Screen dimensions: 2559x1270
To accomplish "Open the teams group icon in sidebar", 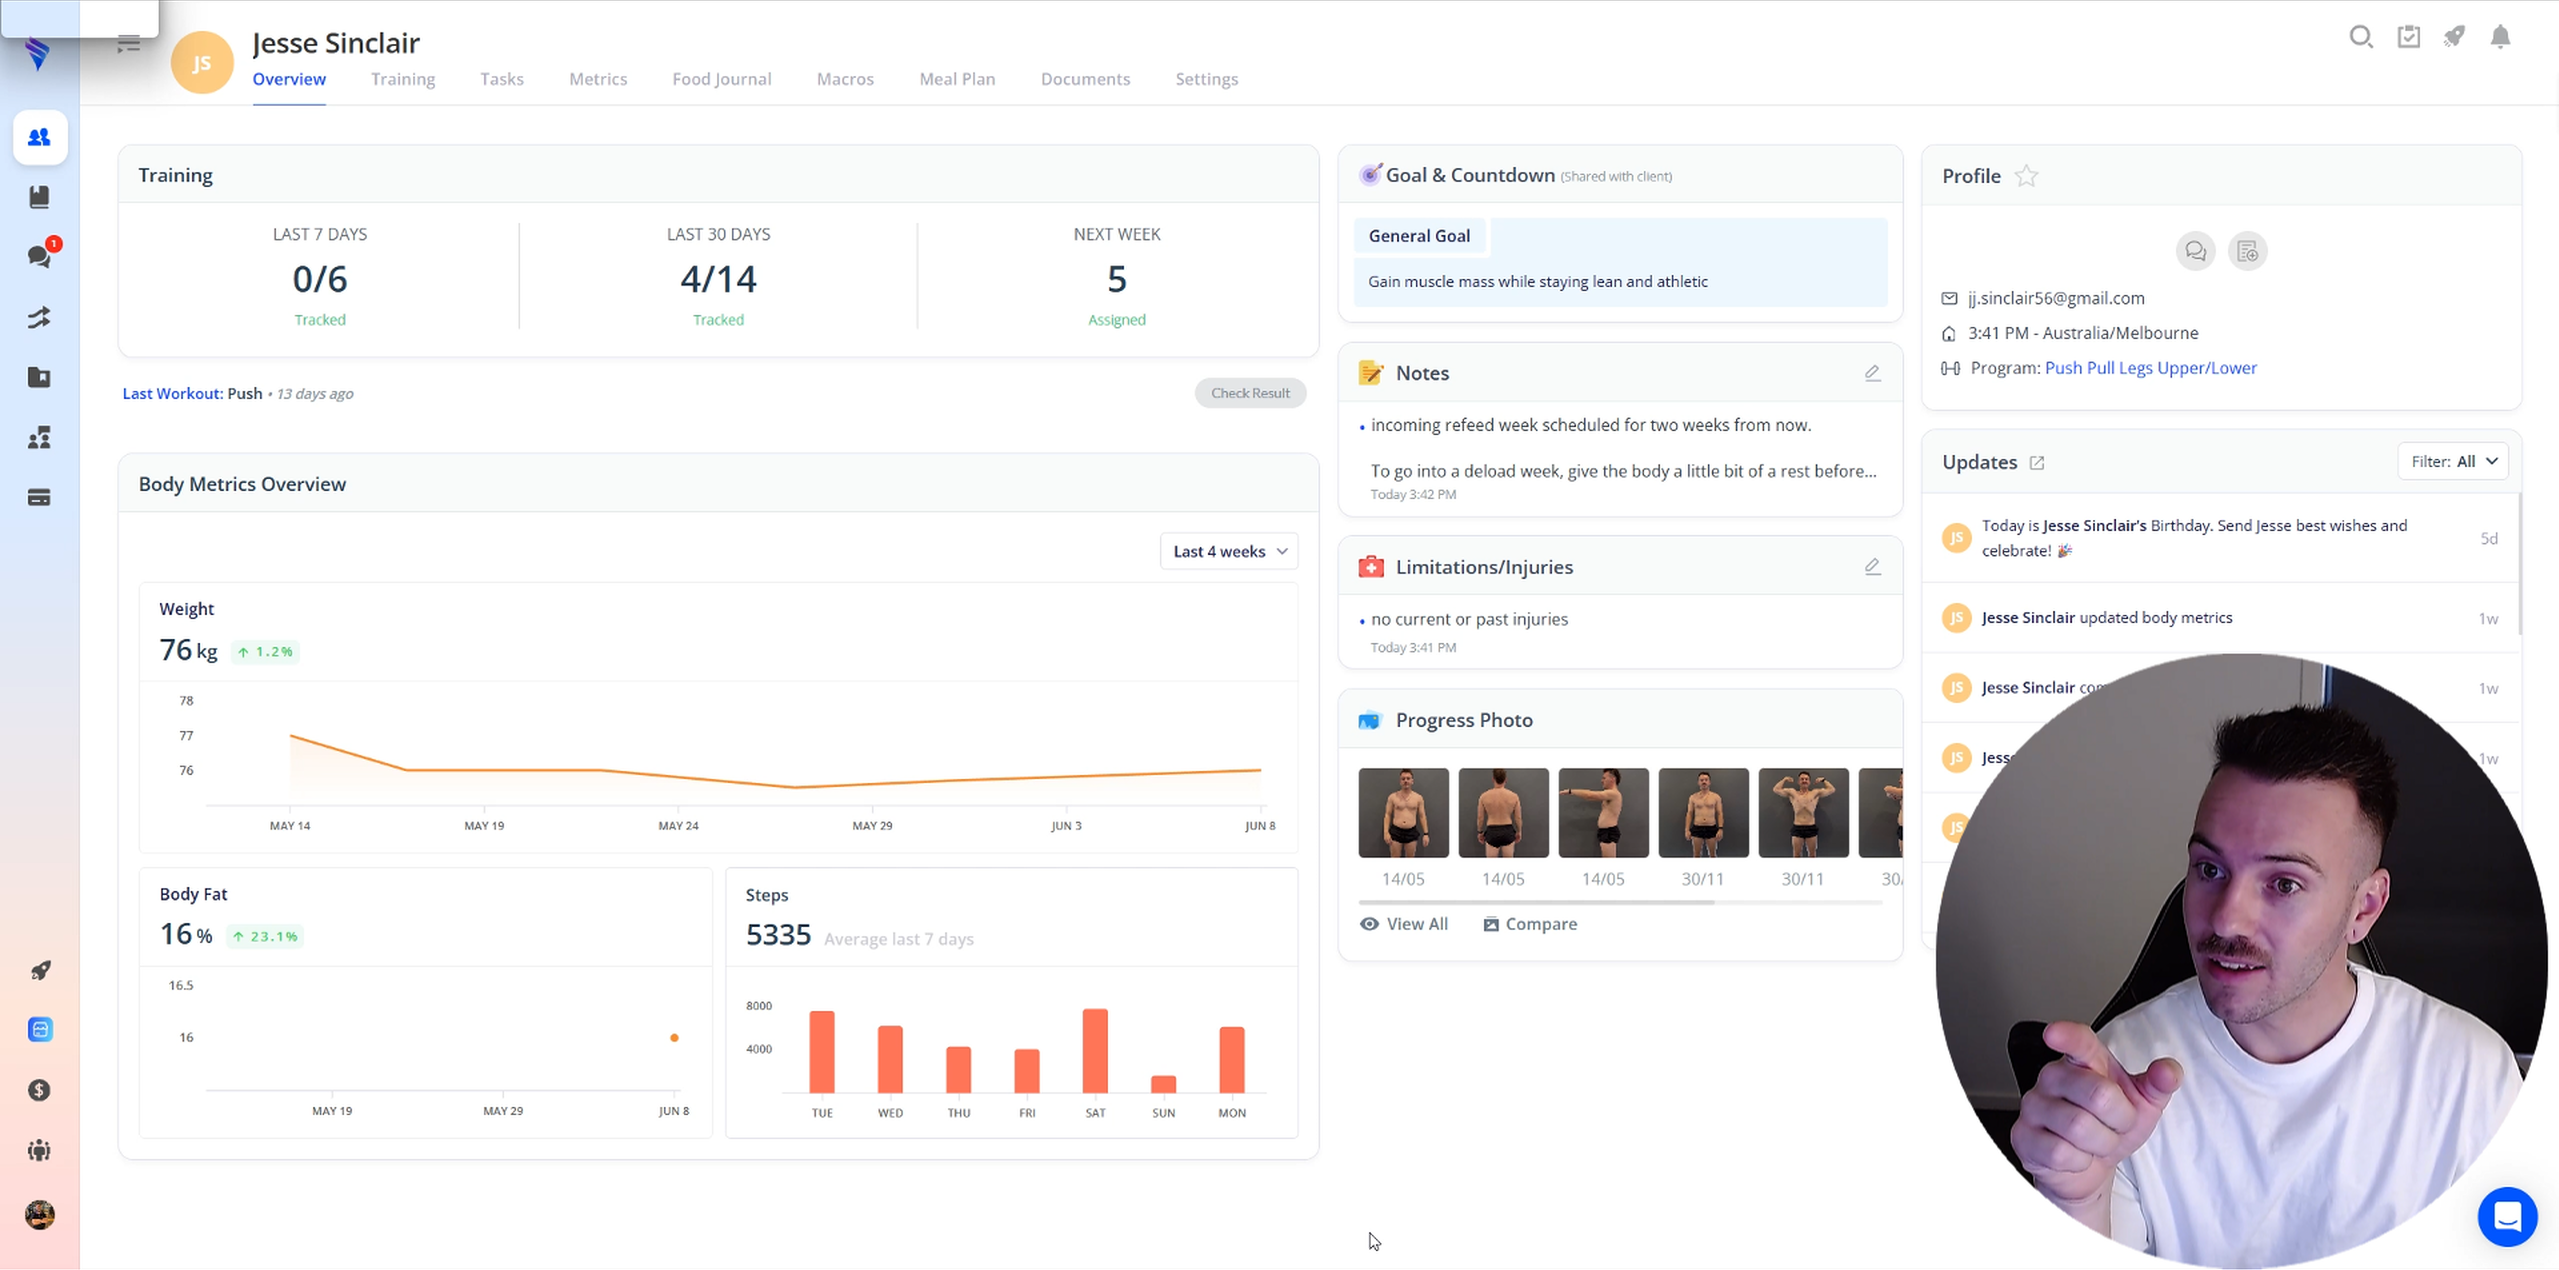I will click(x=39, y=437).
